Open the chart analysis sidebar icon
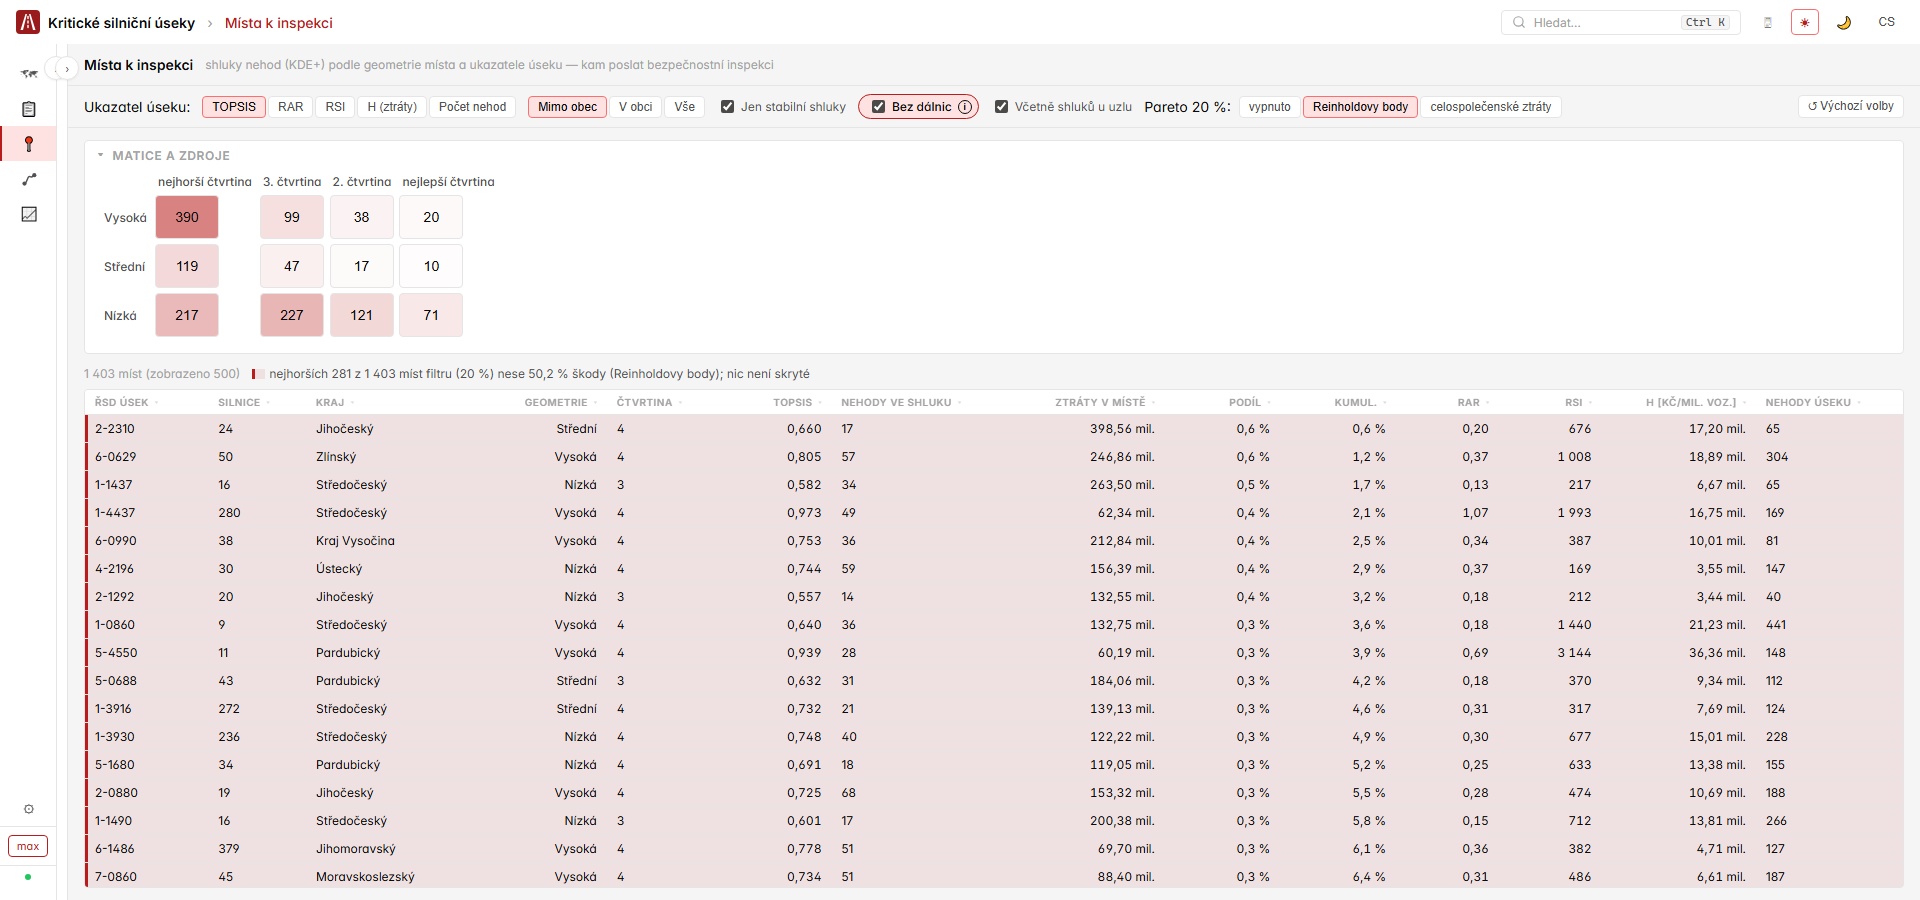The width and height of the screenshot is (1920, 900). (x=29, y=214)
